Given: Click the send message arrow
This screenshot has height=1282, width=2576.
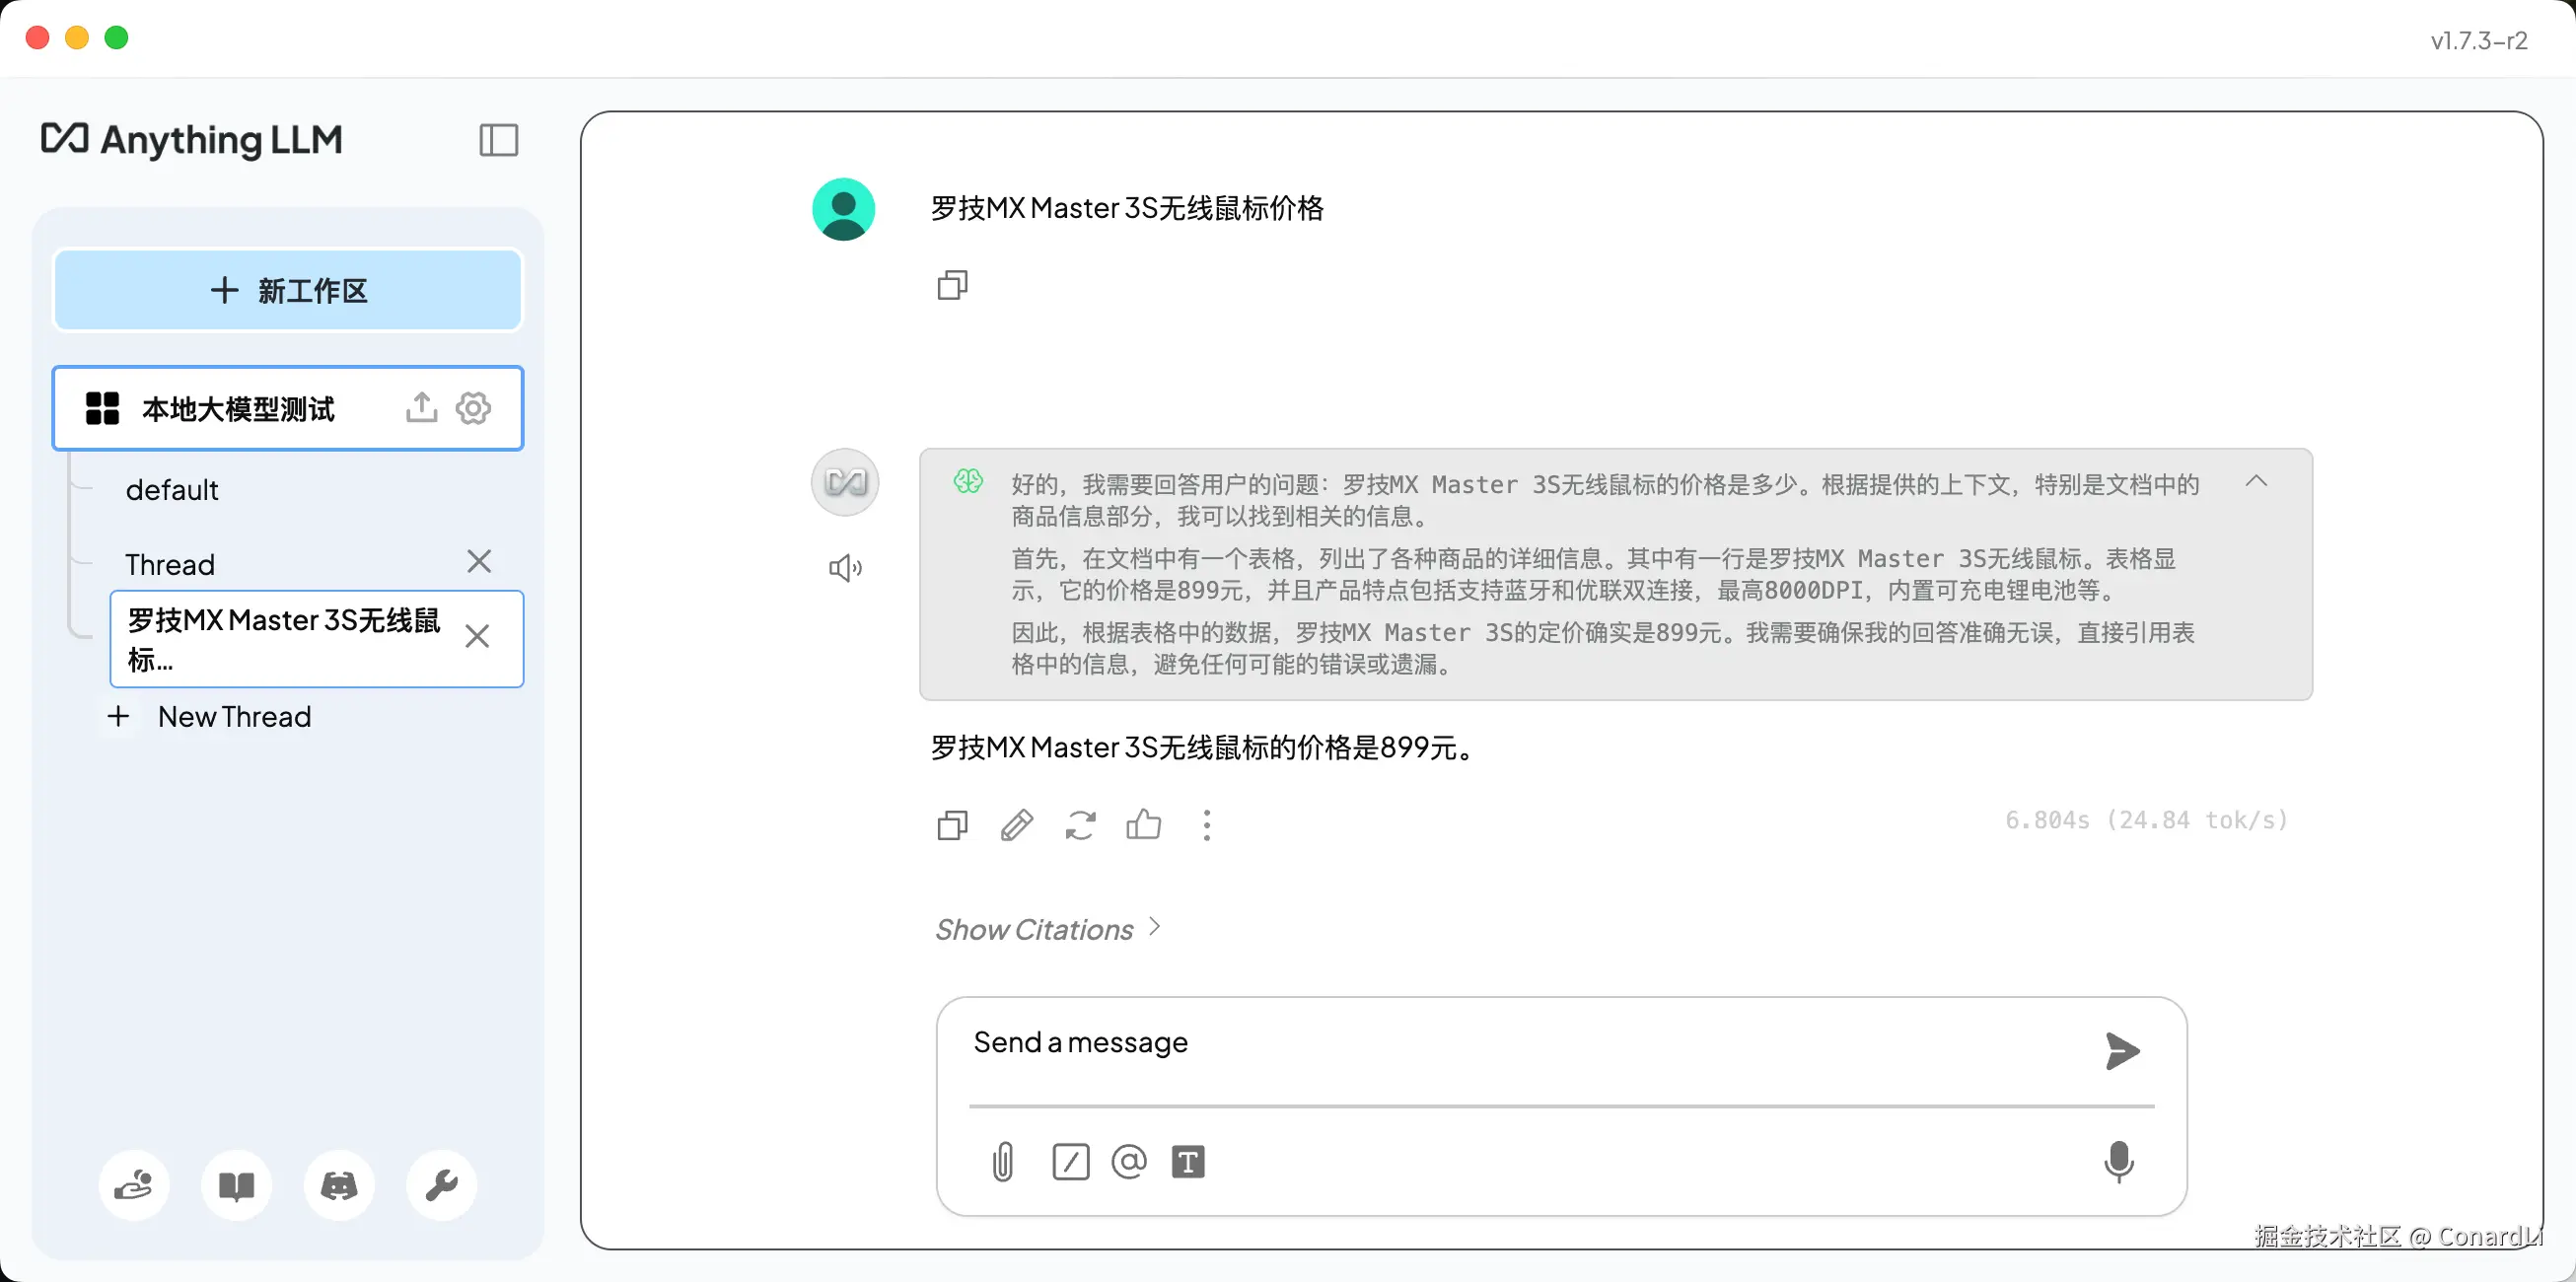Looking at the screenshot, I should (2121, 1050).
